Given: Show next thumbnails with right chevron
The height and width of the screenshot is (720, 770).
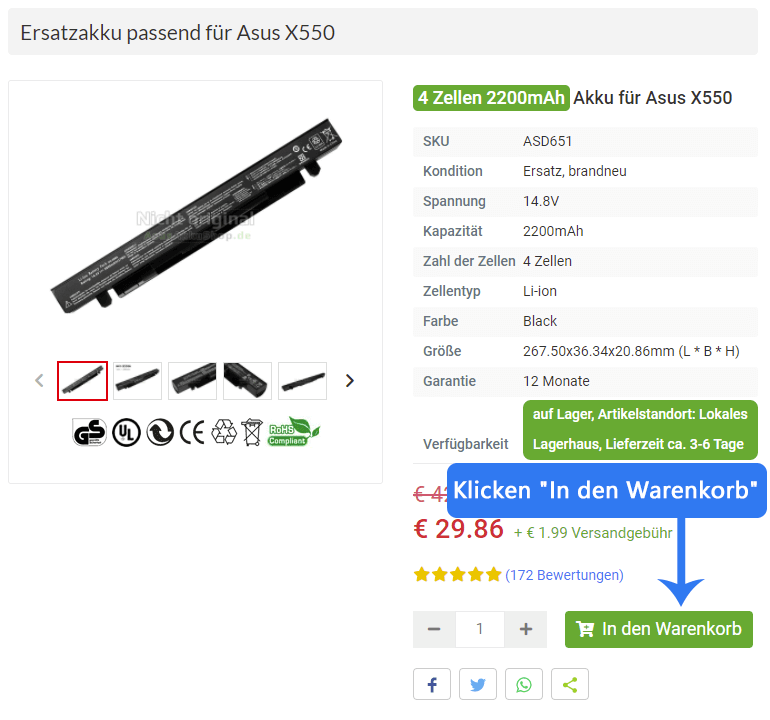Looking at the screenshot, I should (350, 381).
